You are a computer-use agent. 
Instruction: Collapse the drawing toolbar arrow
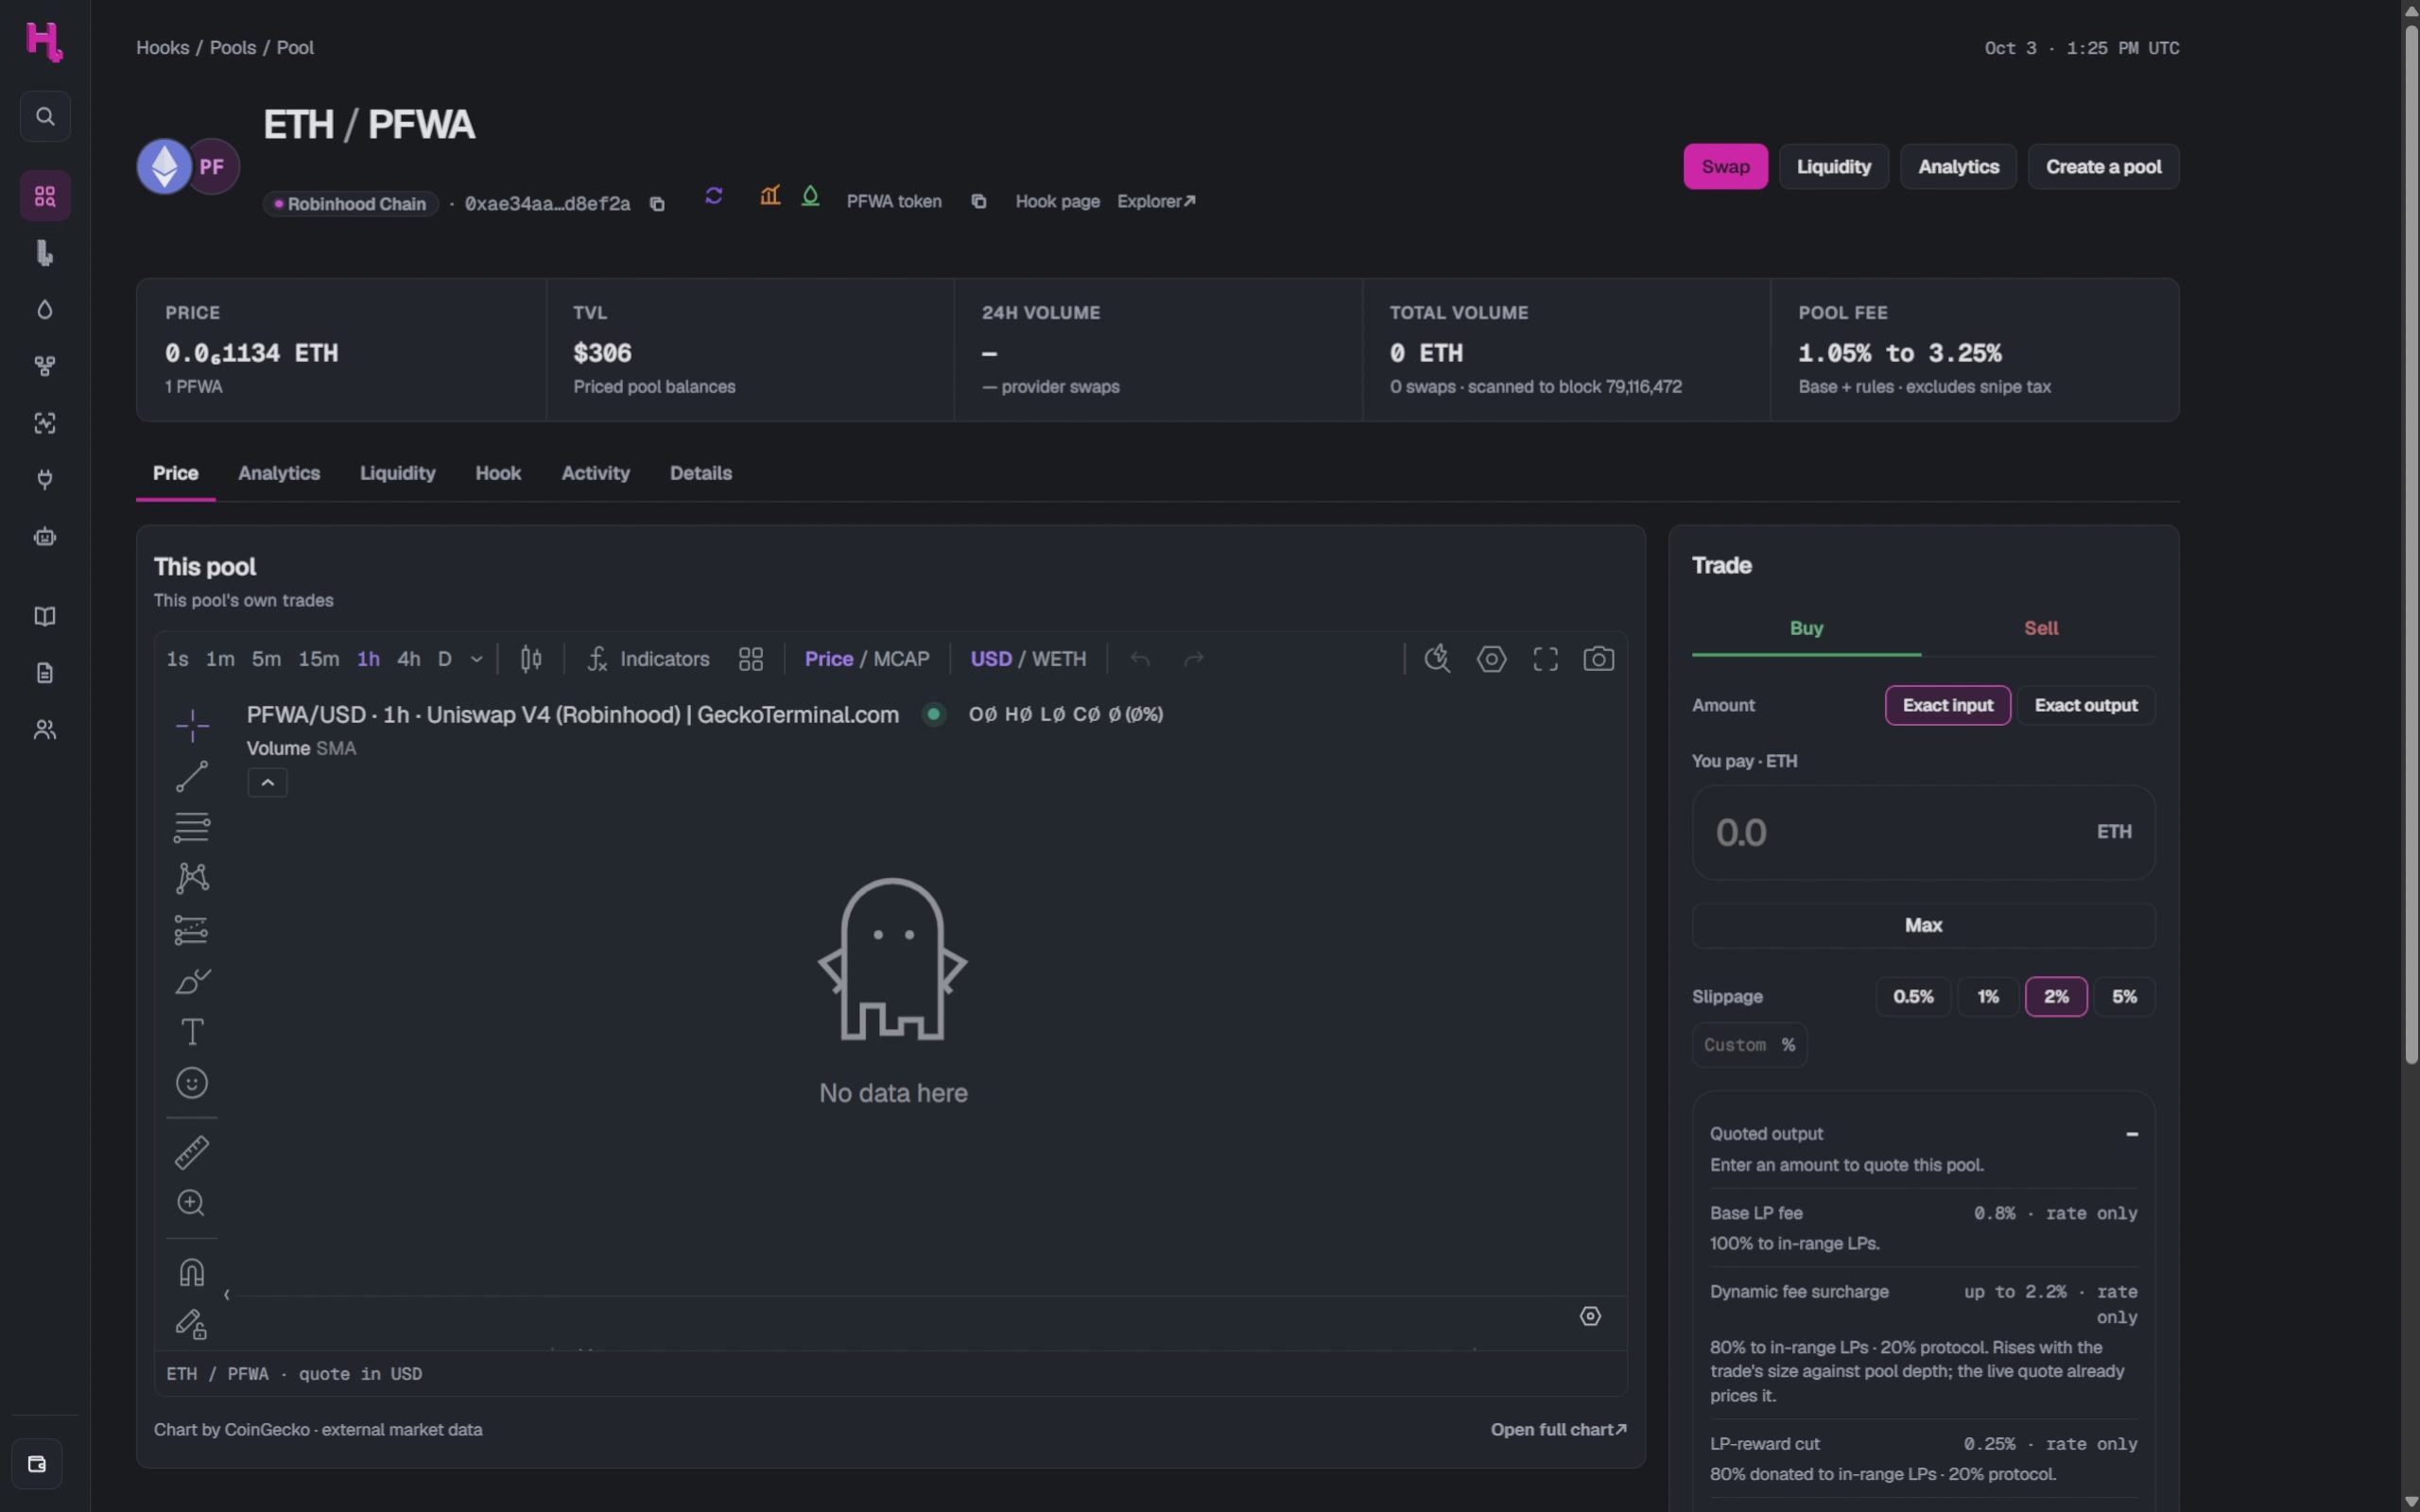pyautogui.click(x=227, y=1295)
